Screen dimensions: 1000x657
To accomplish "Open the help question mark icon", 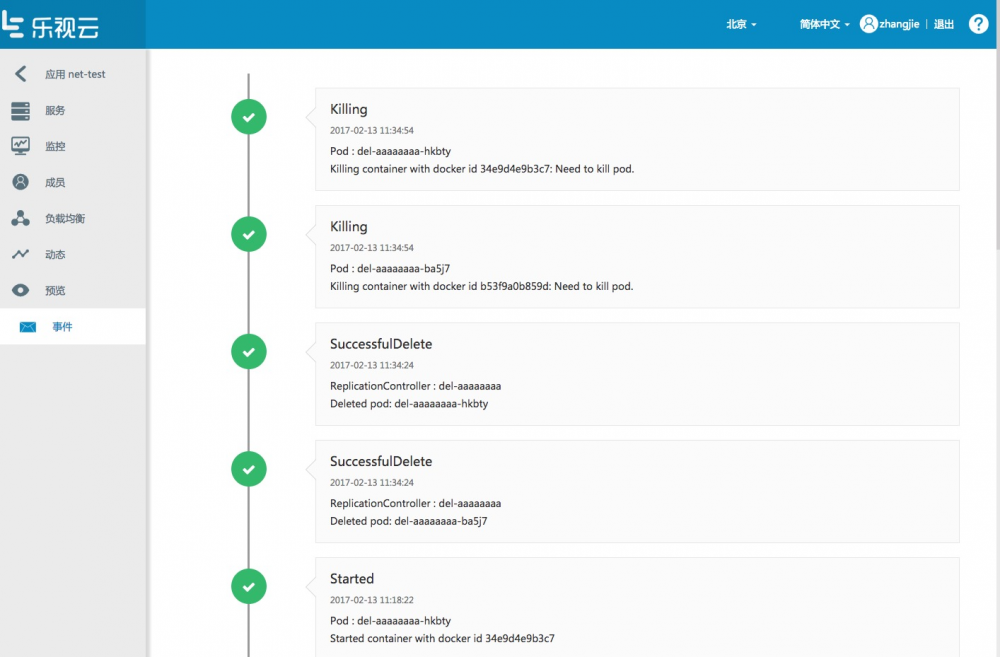I will pyautogui.click(x=979, y=24).
